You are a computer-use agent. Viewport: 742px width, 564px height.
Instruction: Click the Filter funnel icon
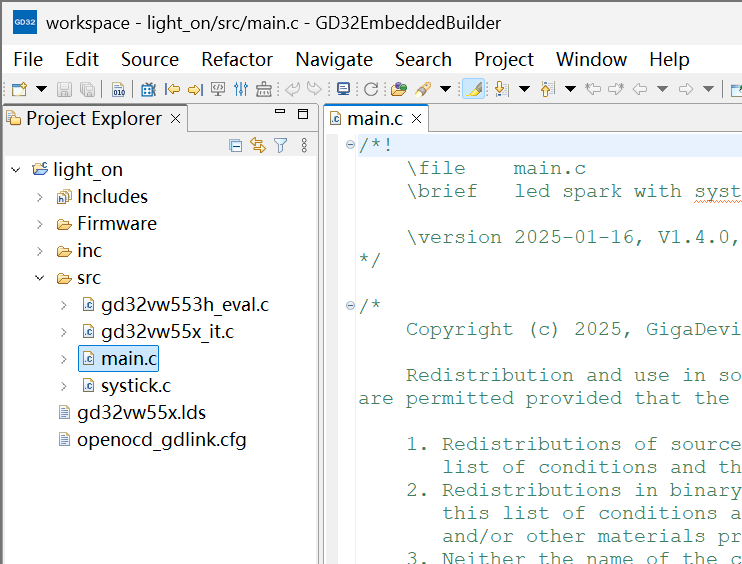(x=281, y=145)
